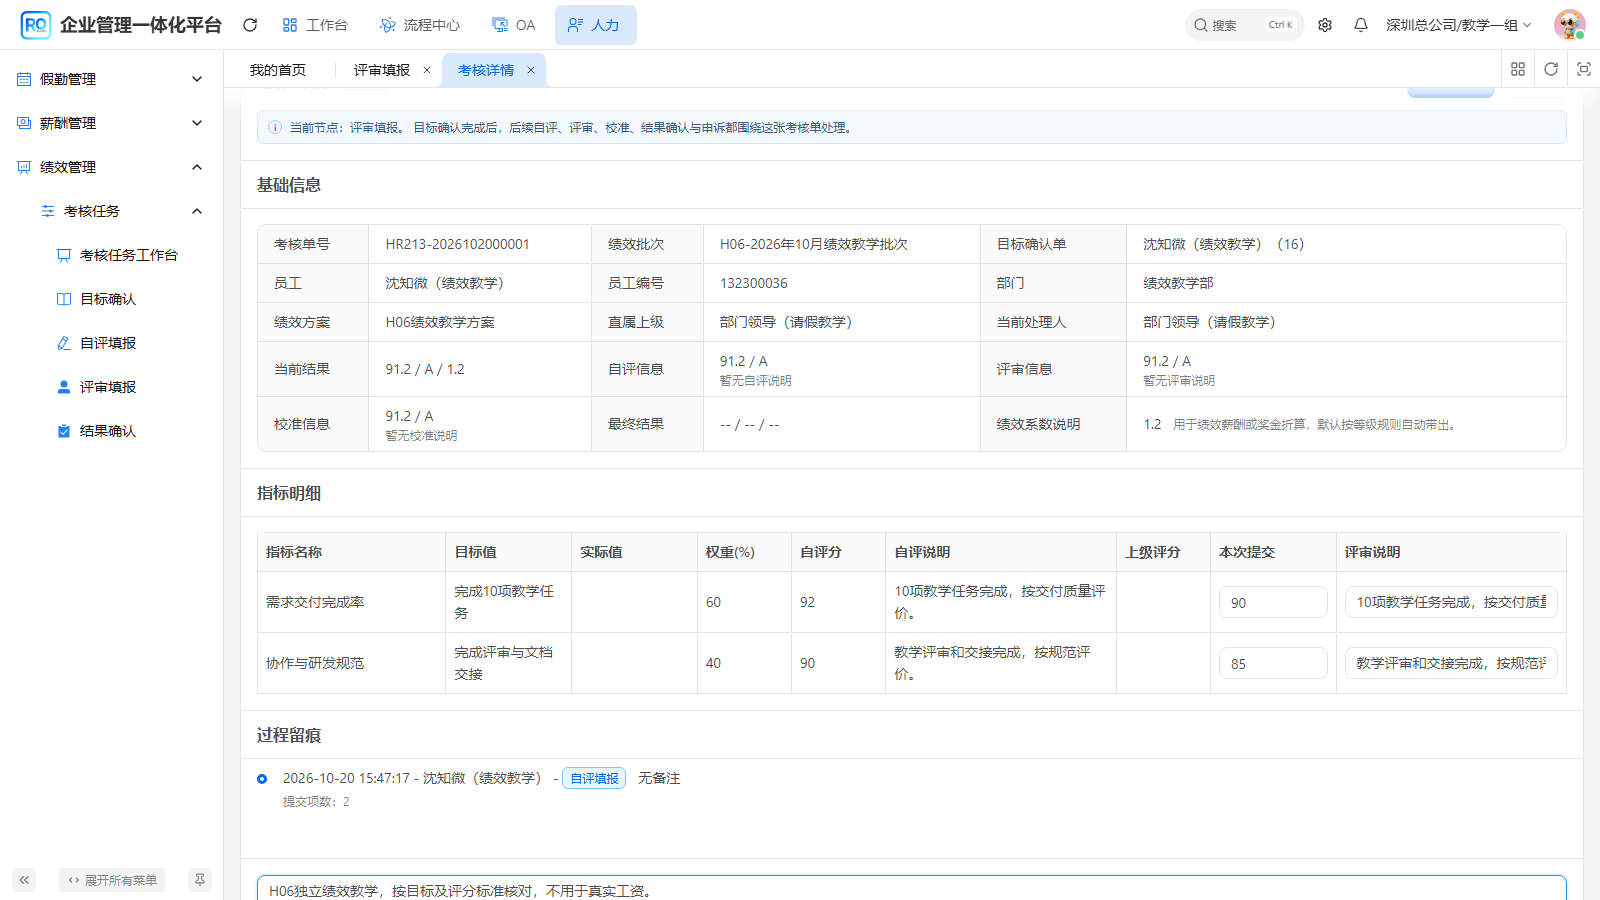Click the 员工编号 value 132300036
1600x900 pixels.
(753, 283)
